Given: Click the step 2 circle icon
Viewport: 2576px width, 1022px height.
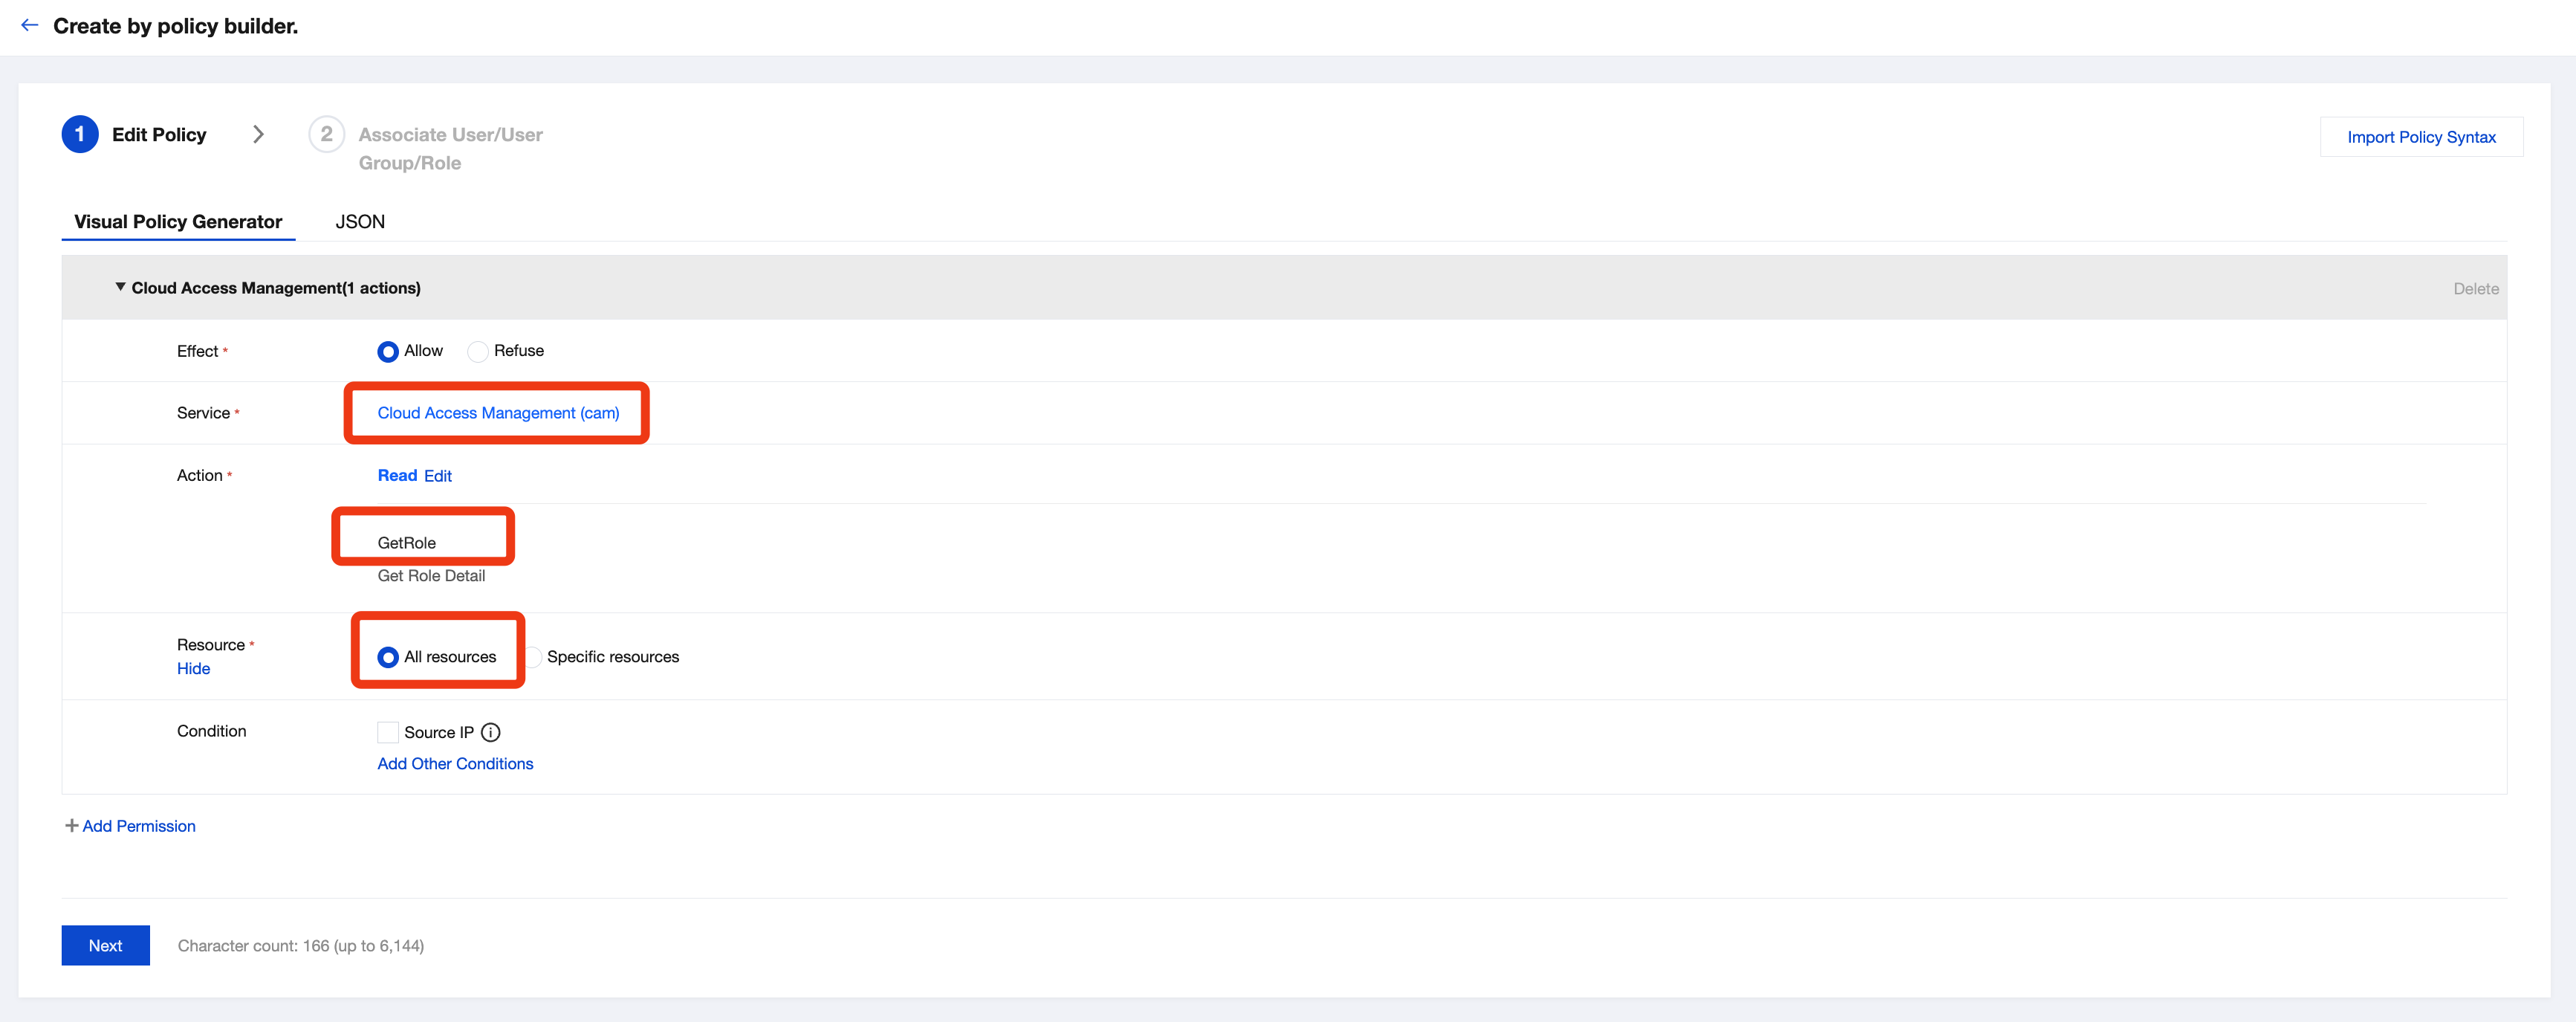Looking at the screenshot, I should pos(326,135).
